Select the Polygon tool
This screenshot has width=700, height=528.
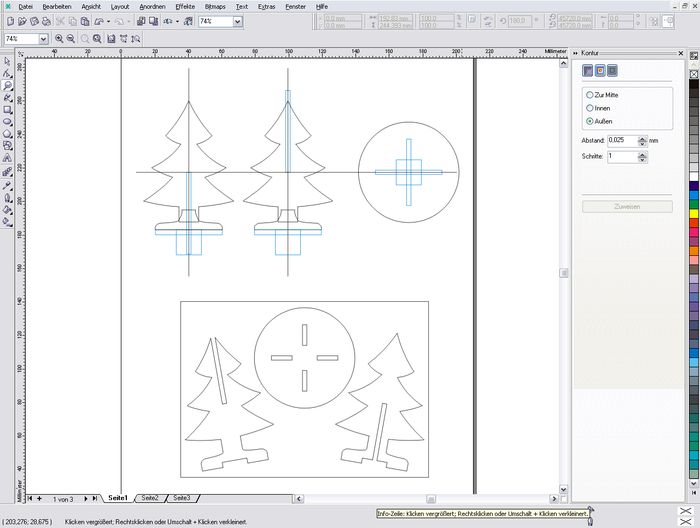tap(8, 134)
